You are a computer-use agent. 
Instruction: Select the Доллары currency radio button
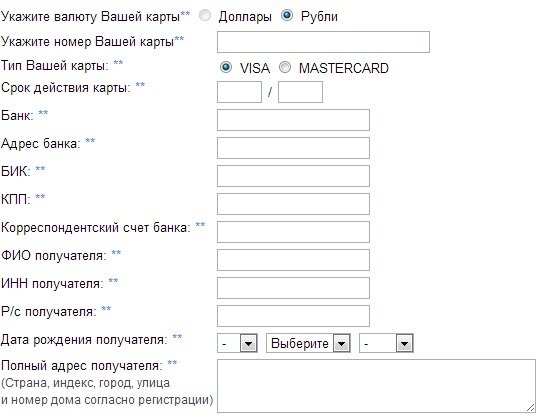tap(205, 16)
